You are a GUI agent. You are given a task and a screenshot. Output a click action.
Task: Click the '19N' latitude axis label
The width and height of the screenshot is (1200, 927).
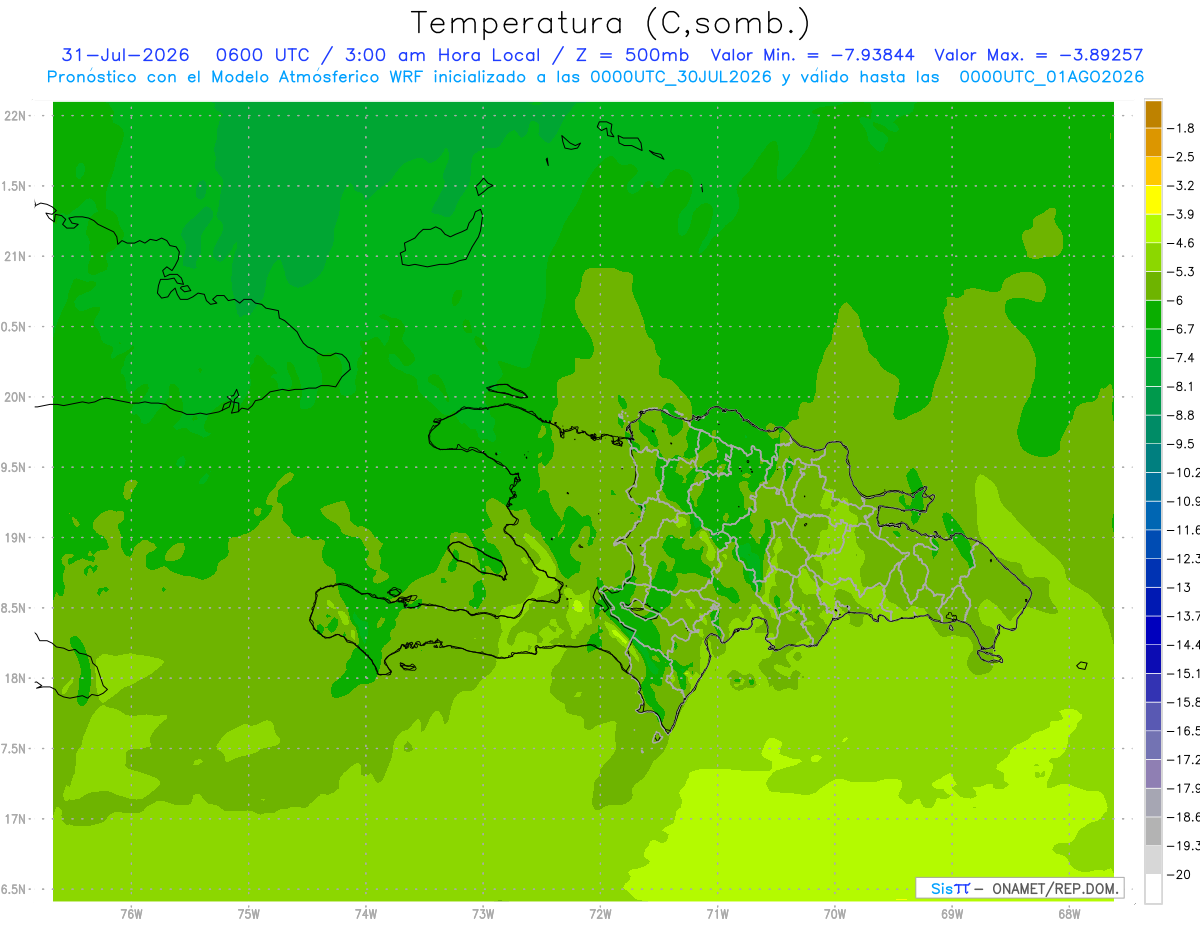click(15, 537)
